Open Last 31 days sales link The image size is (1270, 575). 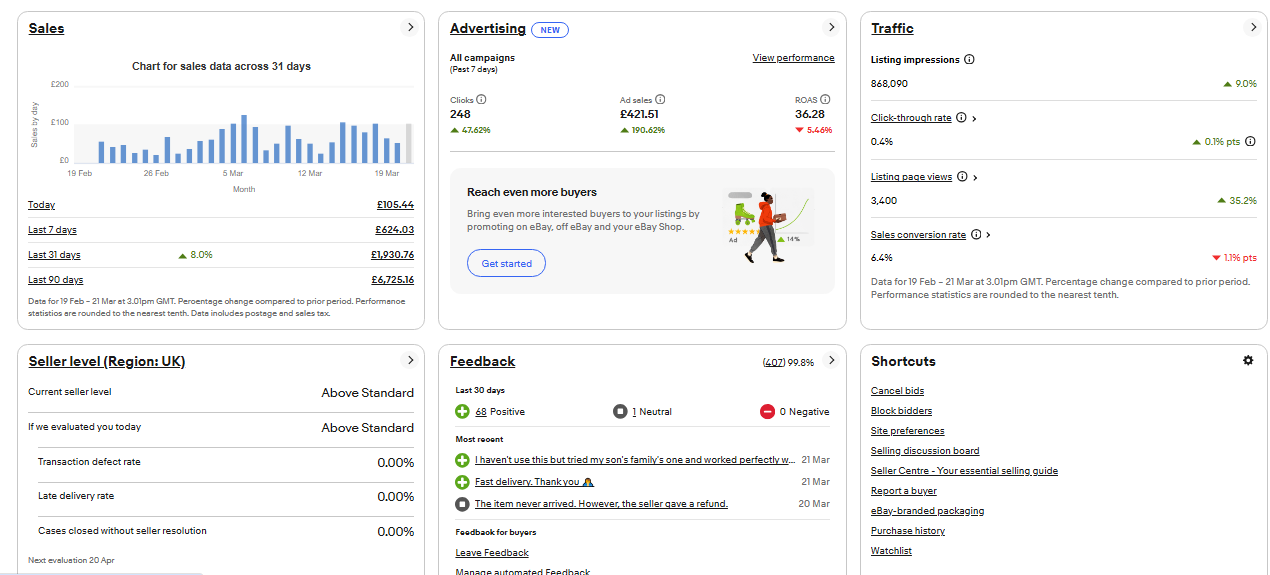pyautogui.click(x=54, y=255)
